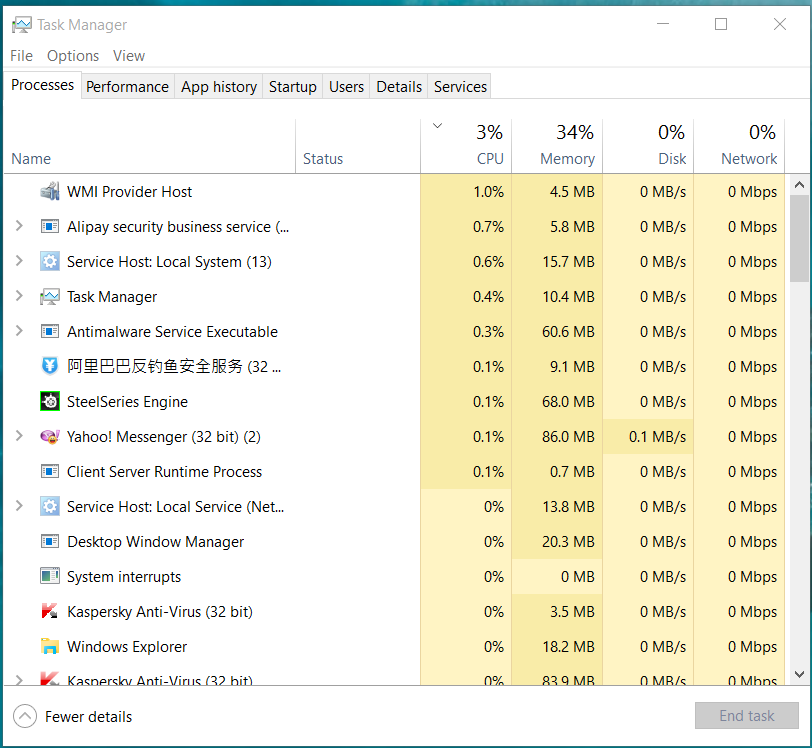The height and width of the screenshot is (748, 812).
Task: Collapse view using Fewer details arrow
Action: [24, 716]
